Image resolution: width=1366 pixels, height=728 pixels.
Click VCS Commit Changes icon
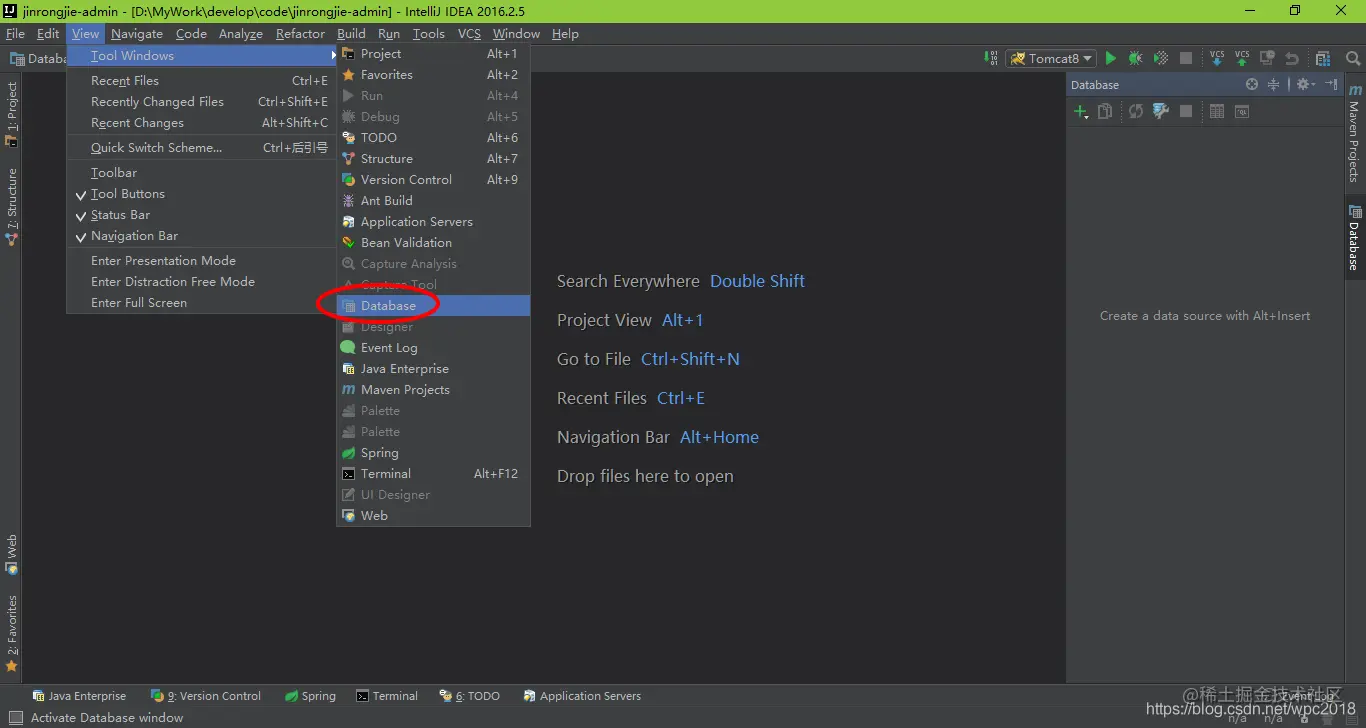1242,58
